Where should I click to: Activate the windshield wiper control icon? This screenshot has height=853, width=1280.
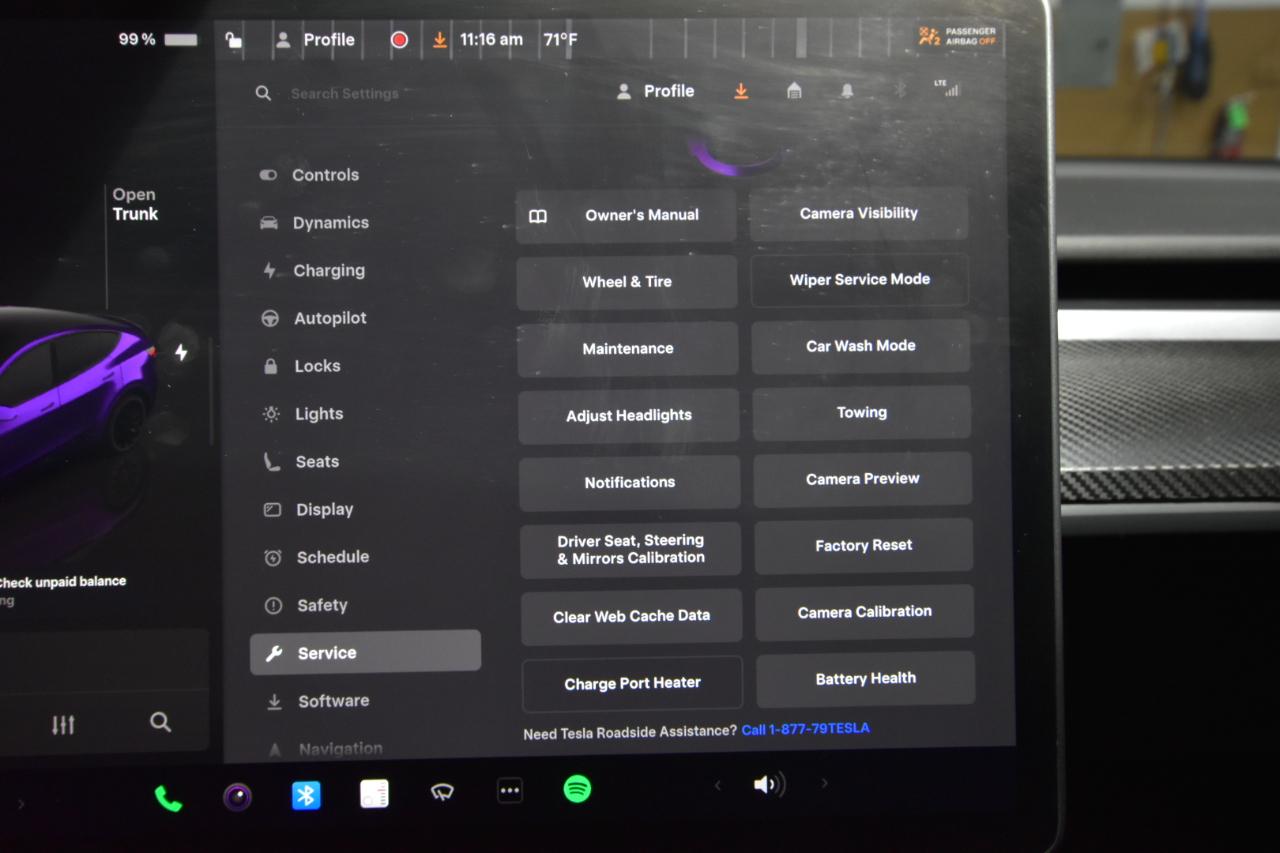tap(442, 792)
